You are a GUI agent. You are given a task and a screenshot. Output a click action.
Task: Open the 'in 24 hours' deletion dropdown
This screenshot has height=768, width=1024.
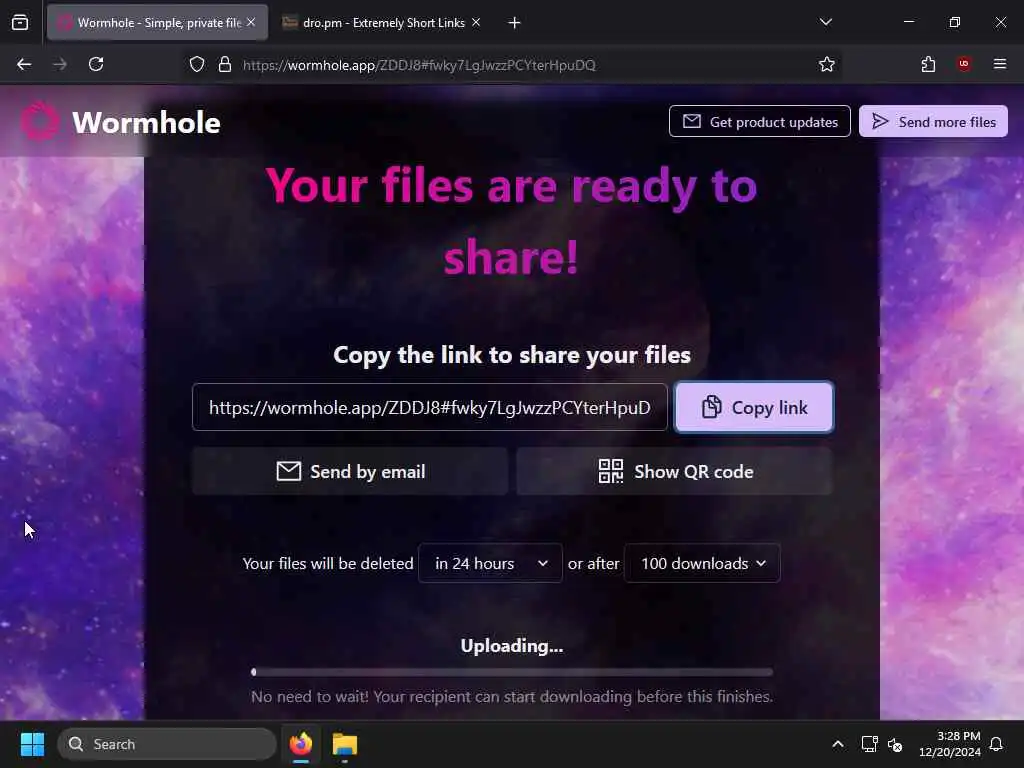pyautogui.click(x=490, y=563)
